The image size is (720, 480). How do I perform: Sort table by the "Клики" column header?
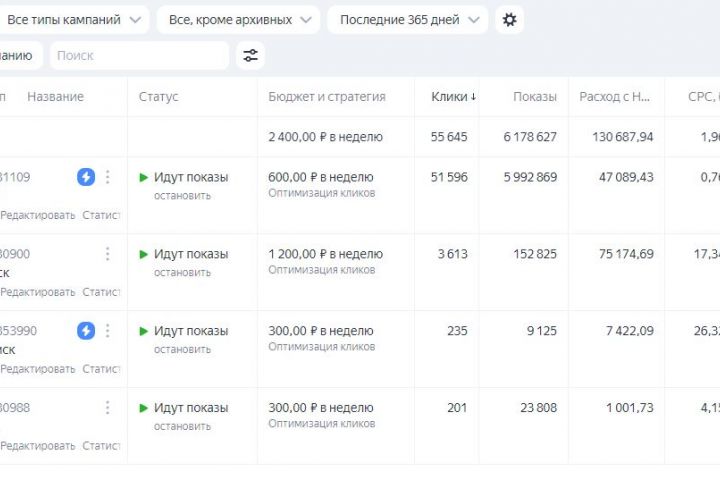click(453, 97)
